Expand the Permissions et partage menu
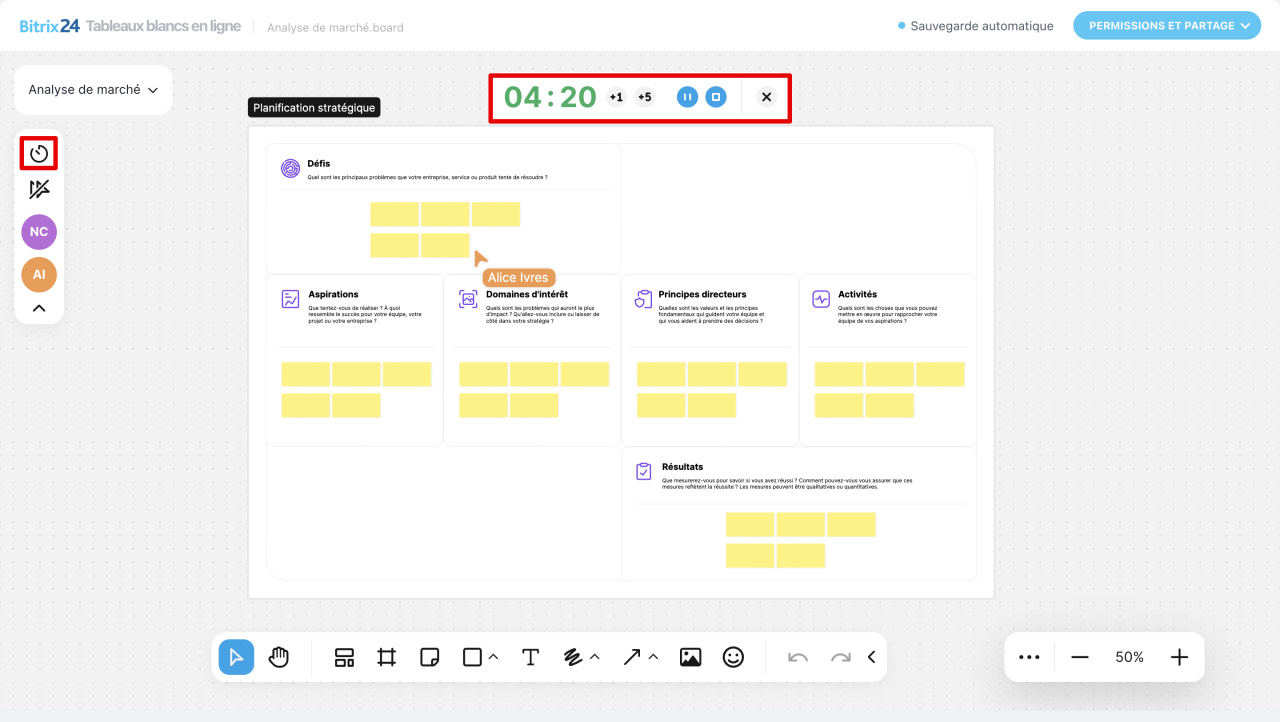Screen dimensions: 1280x722 coord(1166,26)
